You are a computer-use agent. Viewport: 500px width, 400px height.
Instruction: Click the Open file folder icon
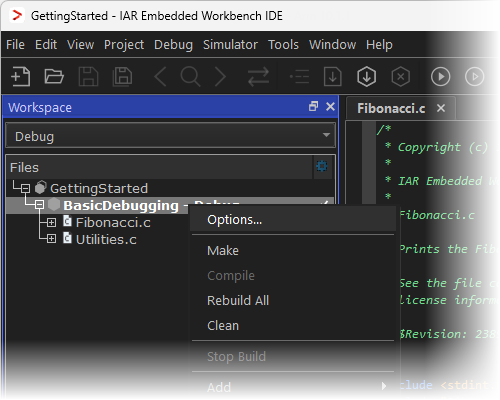click(54, 76)
